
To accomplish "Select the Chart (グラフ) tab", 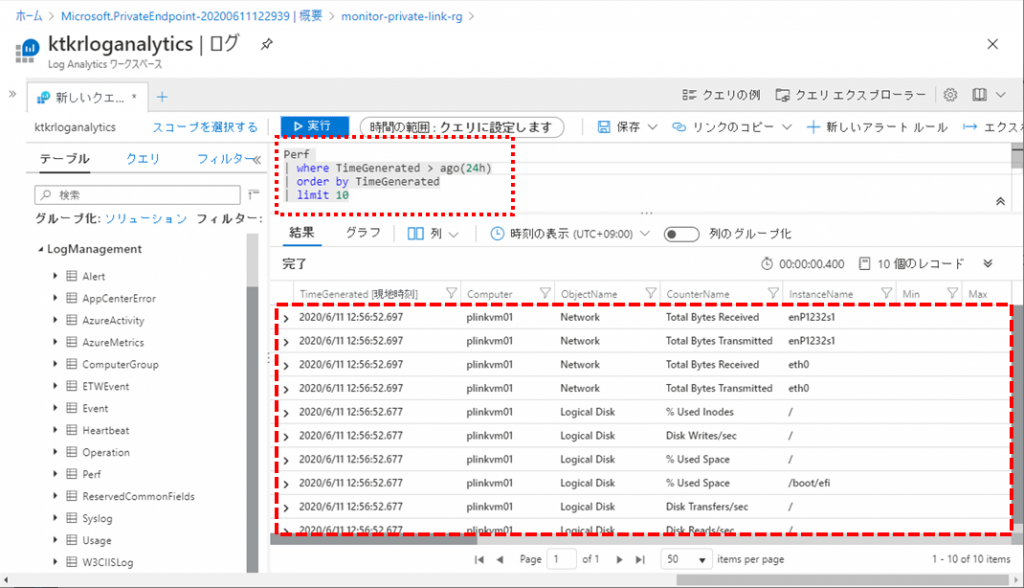I will 363,233.
